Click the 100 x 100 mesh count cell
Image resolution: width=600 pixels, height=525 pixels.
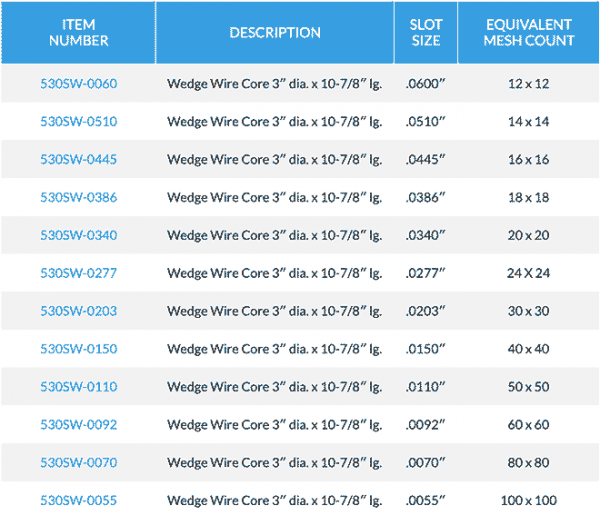528,500
